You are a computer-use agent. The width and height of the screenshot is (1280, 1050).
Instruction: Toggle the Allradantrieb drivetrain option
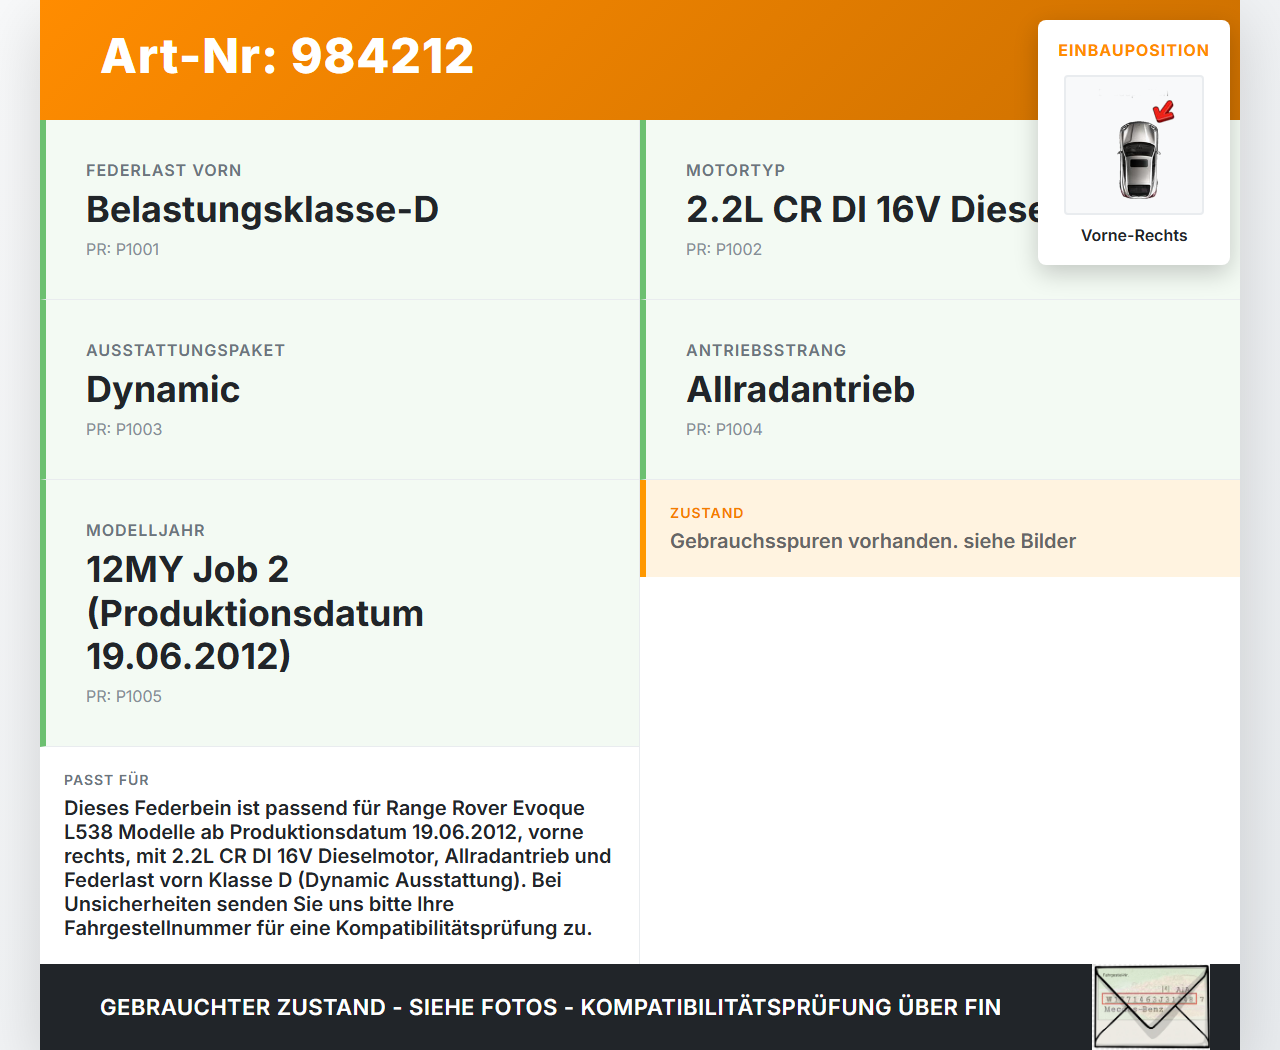click(800, 389)
